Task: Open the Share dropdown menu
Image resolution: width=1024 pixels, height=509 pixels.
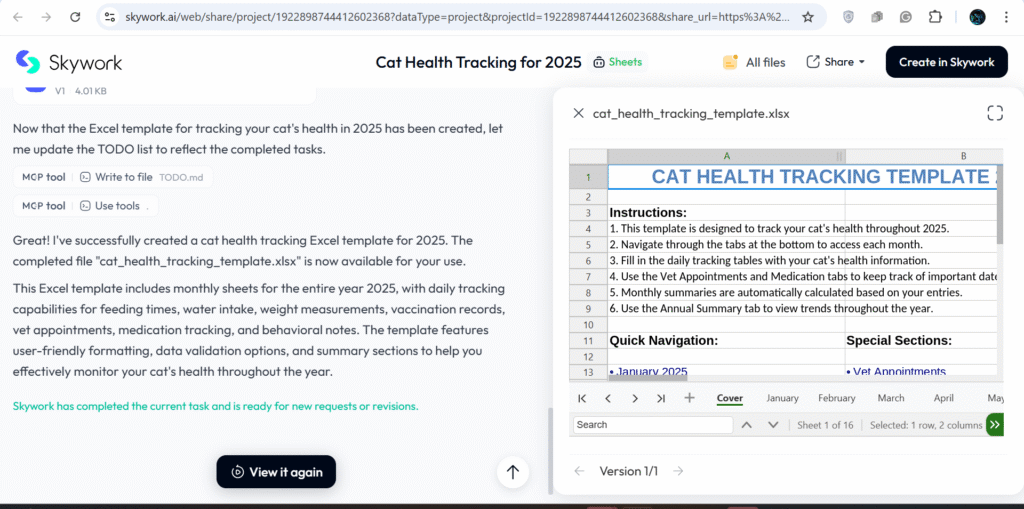Action: [x=836, y=62]
